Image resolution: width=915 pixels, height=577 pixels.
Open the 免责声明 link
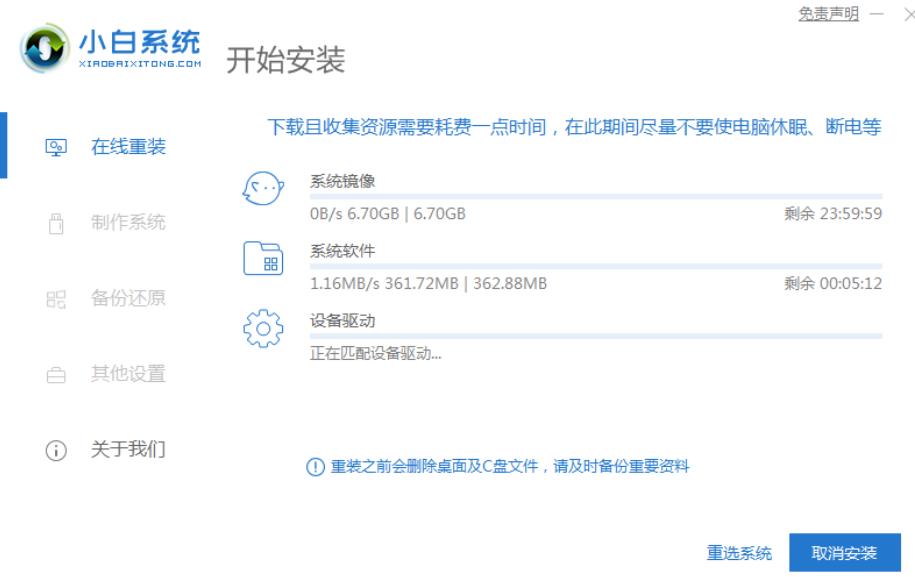point(828,14)
